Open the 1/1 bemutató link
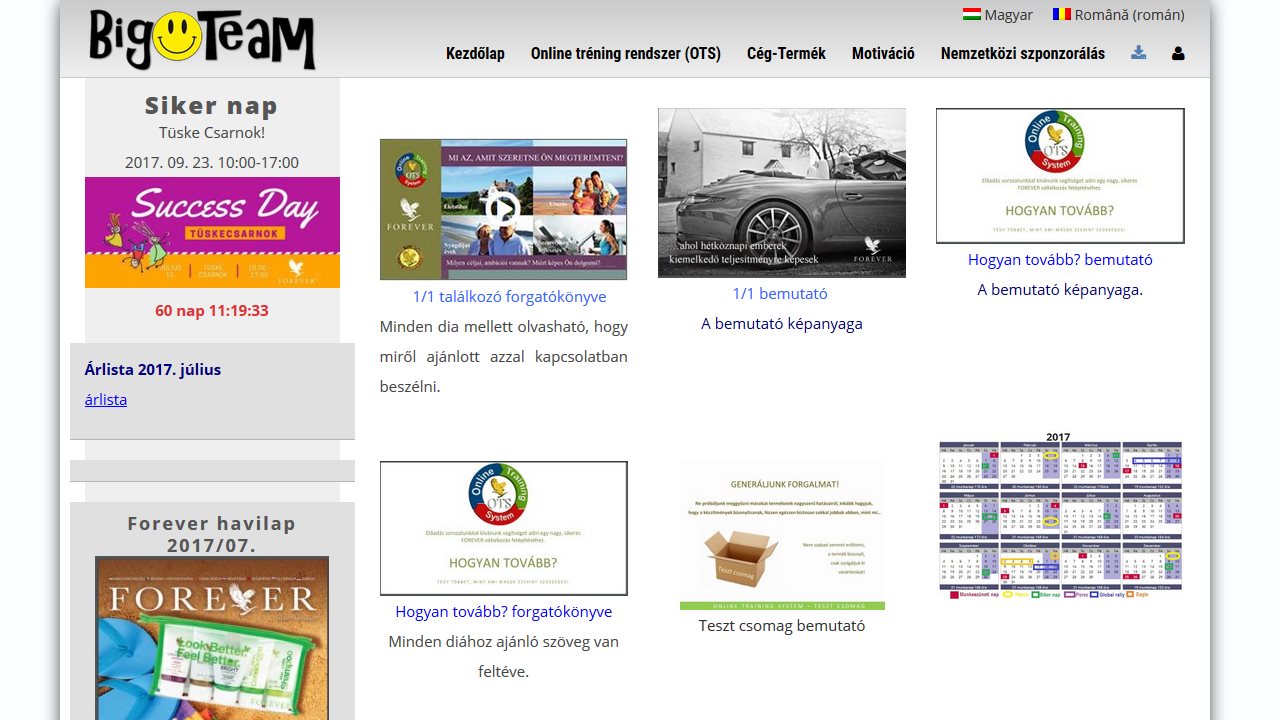The height and width of the screenshot is (720, 1280). point(780,294)
